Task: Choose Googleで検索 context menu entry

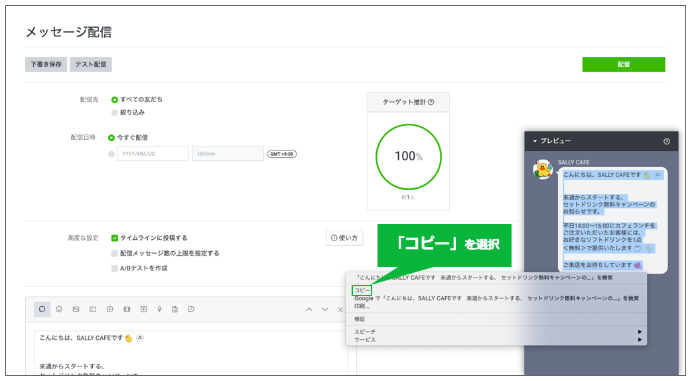Action: 496,298
